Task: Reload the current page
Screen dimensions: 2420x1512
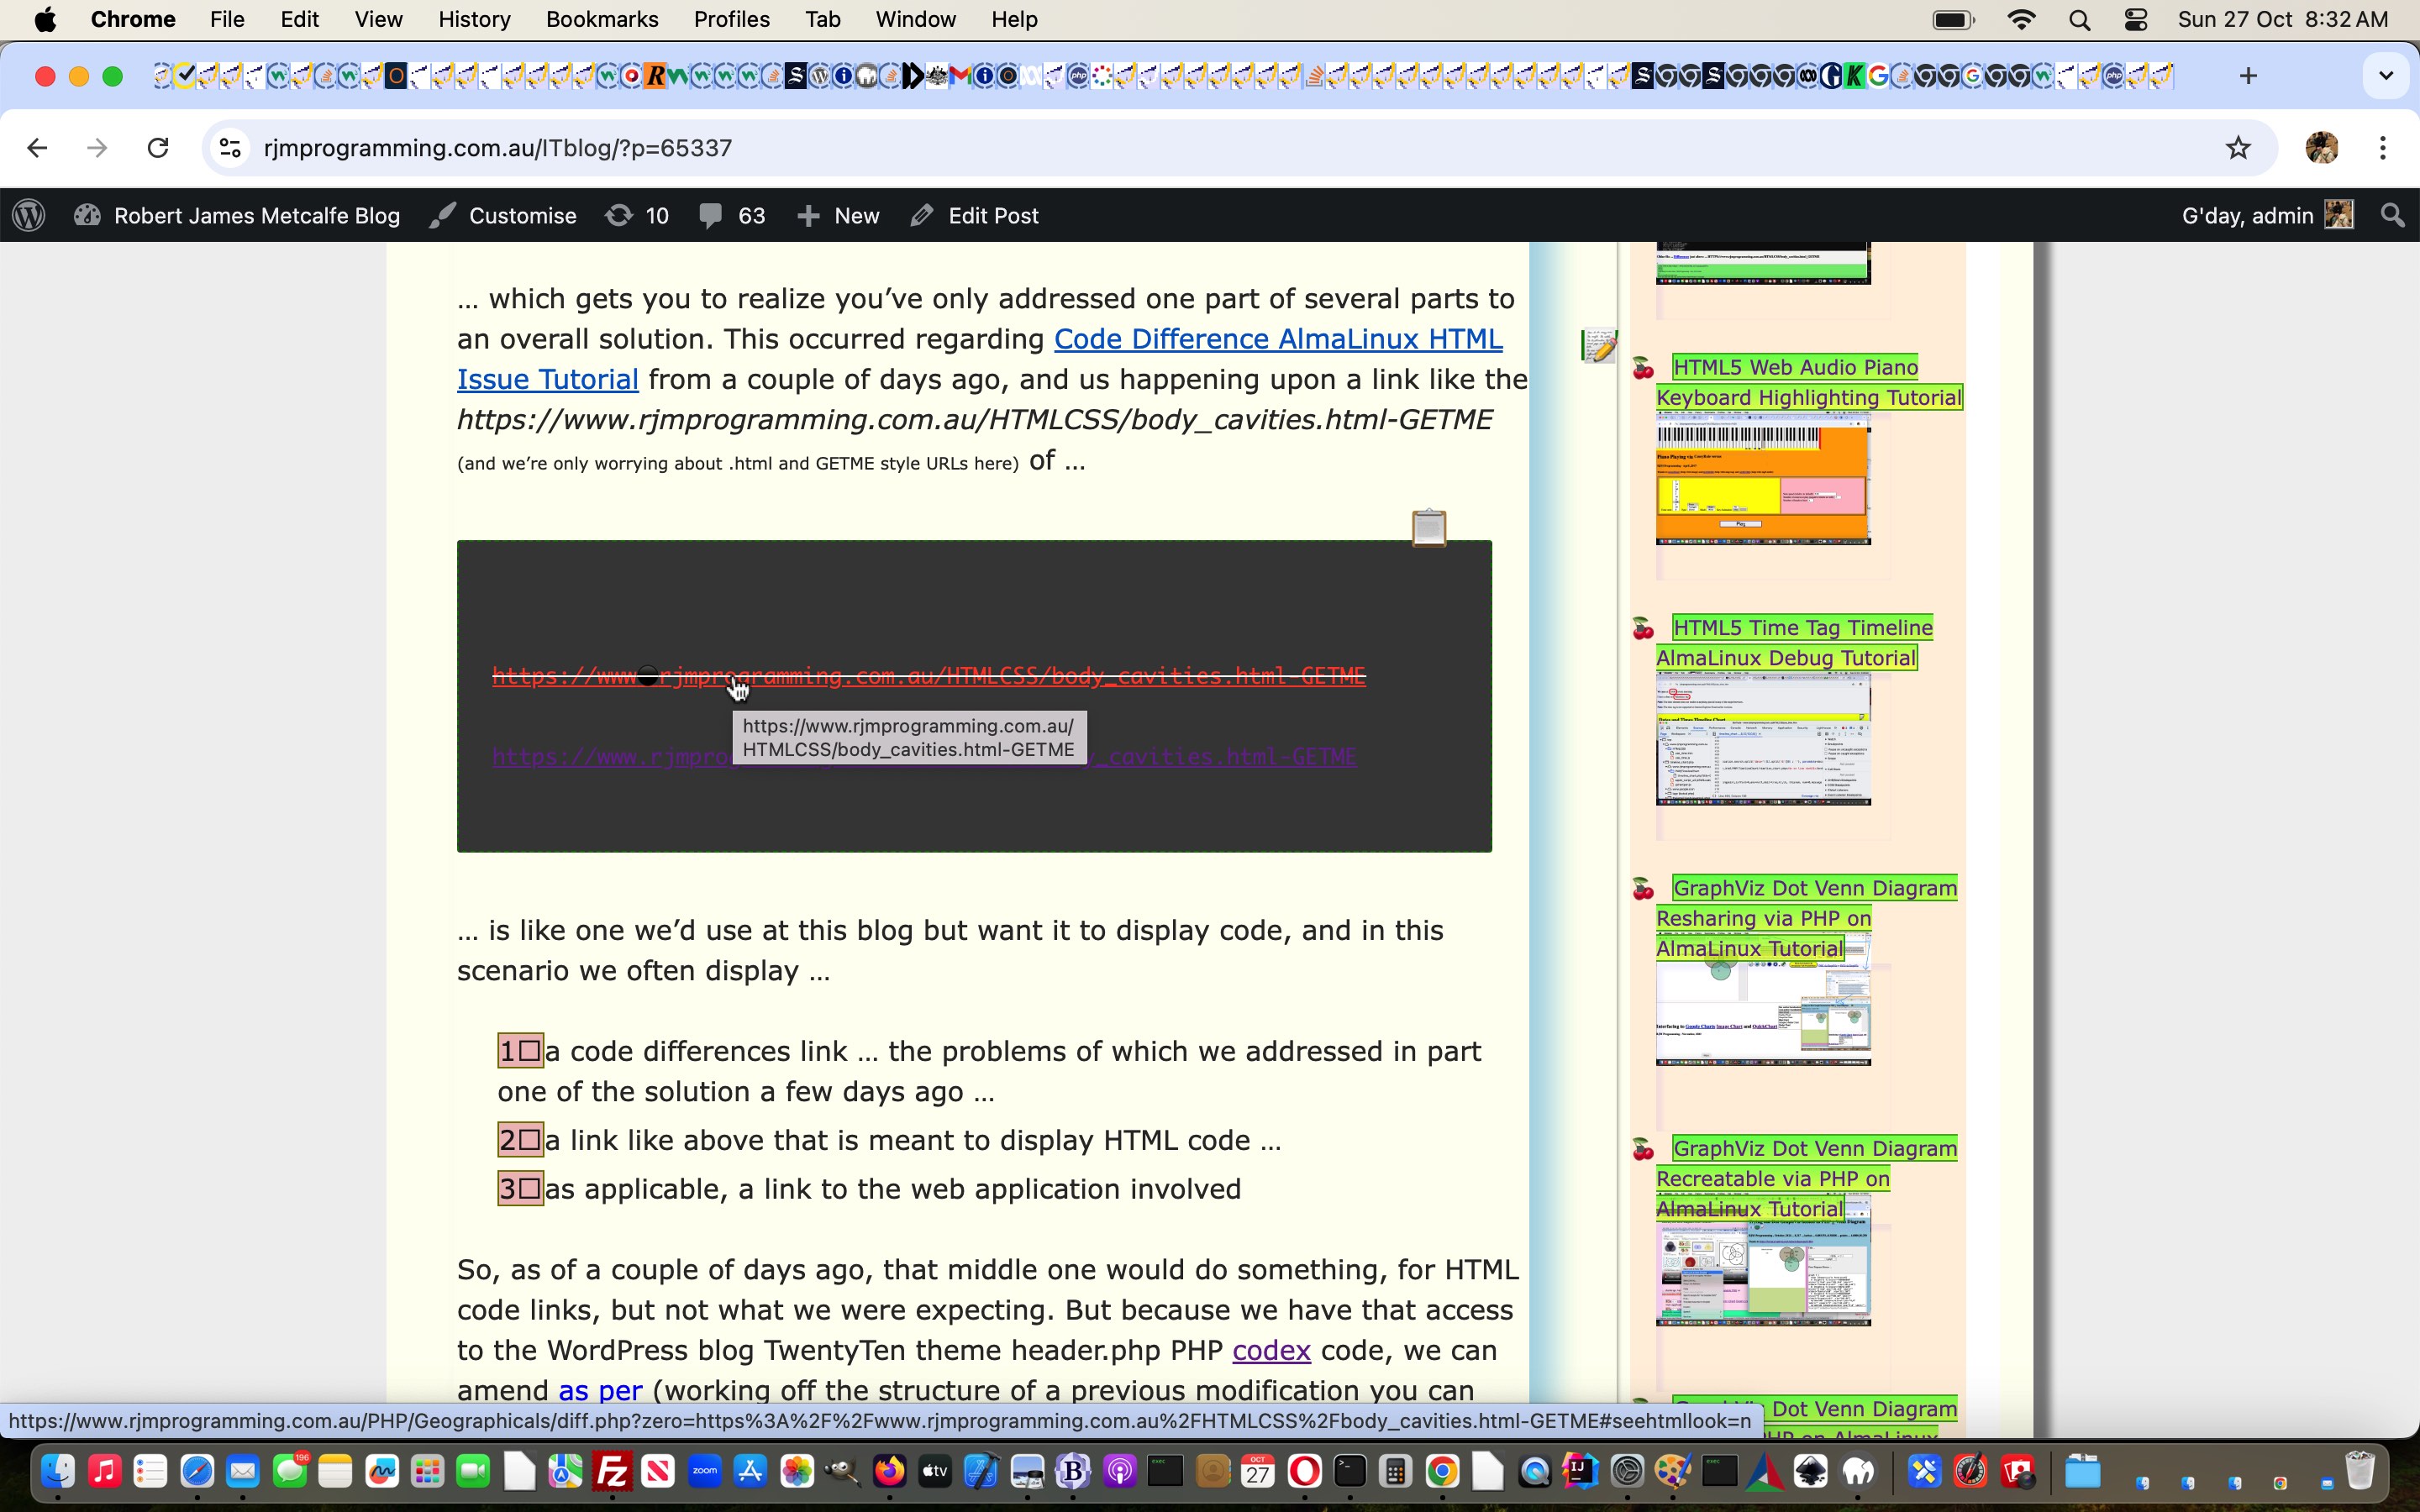Action: tap(158, 148)
